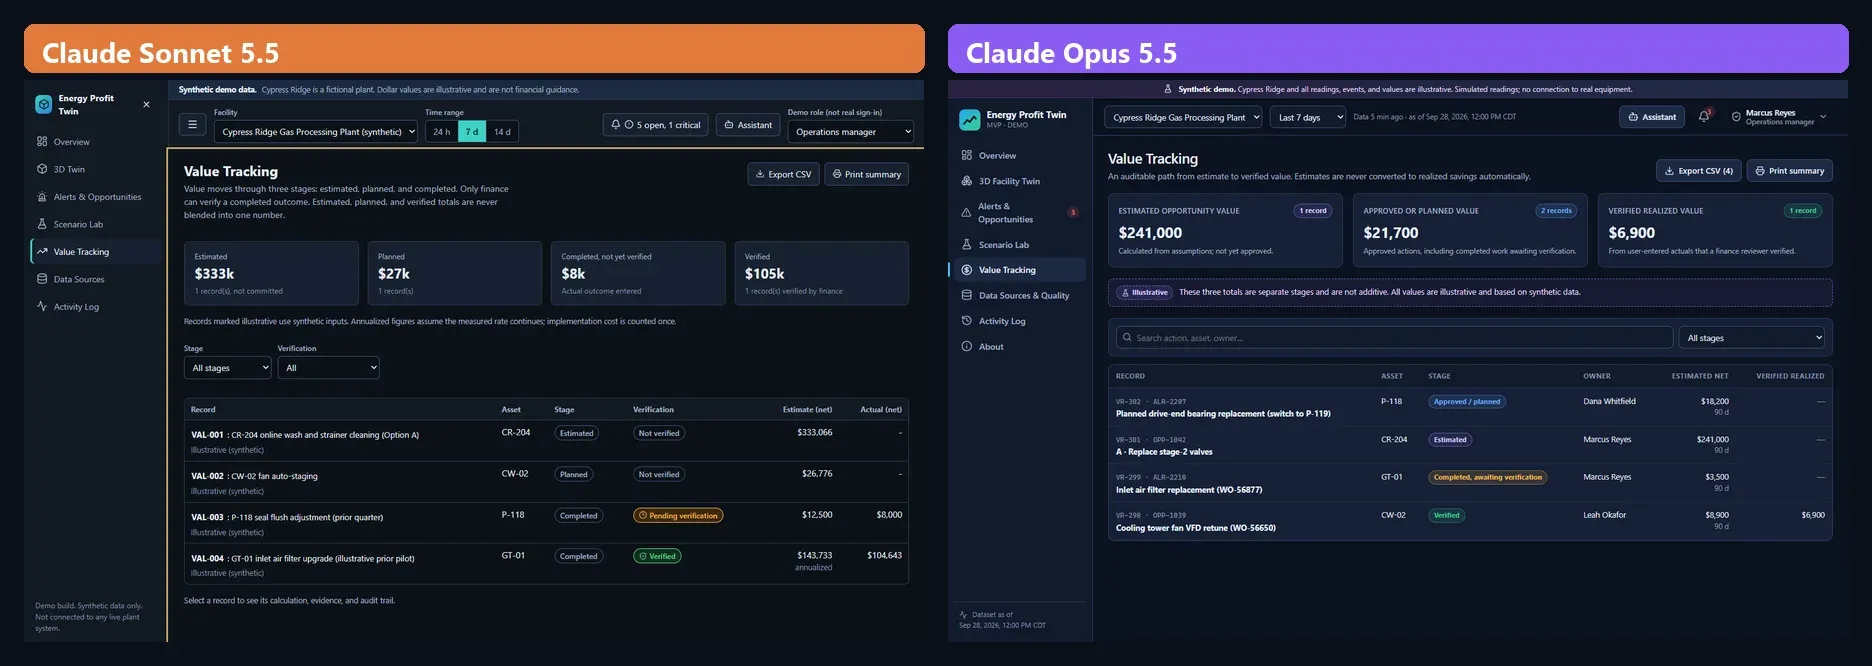Select row 'Inlet air filter replacement (WO-56877)'
The image size is (1872, 666).
[x=1470, y=484]
